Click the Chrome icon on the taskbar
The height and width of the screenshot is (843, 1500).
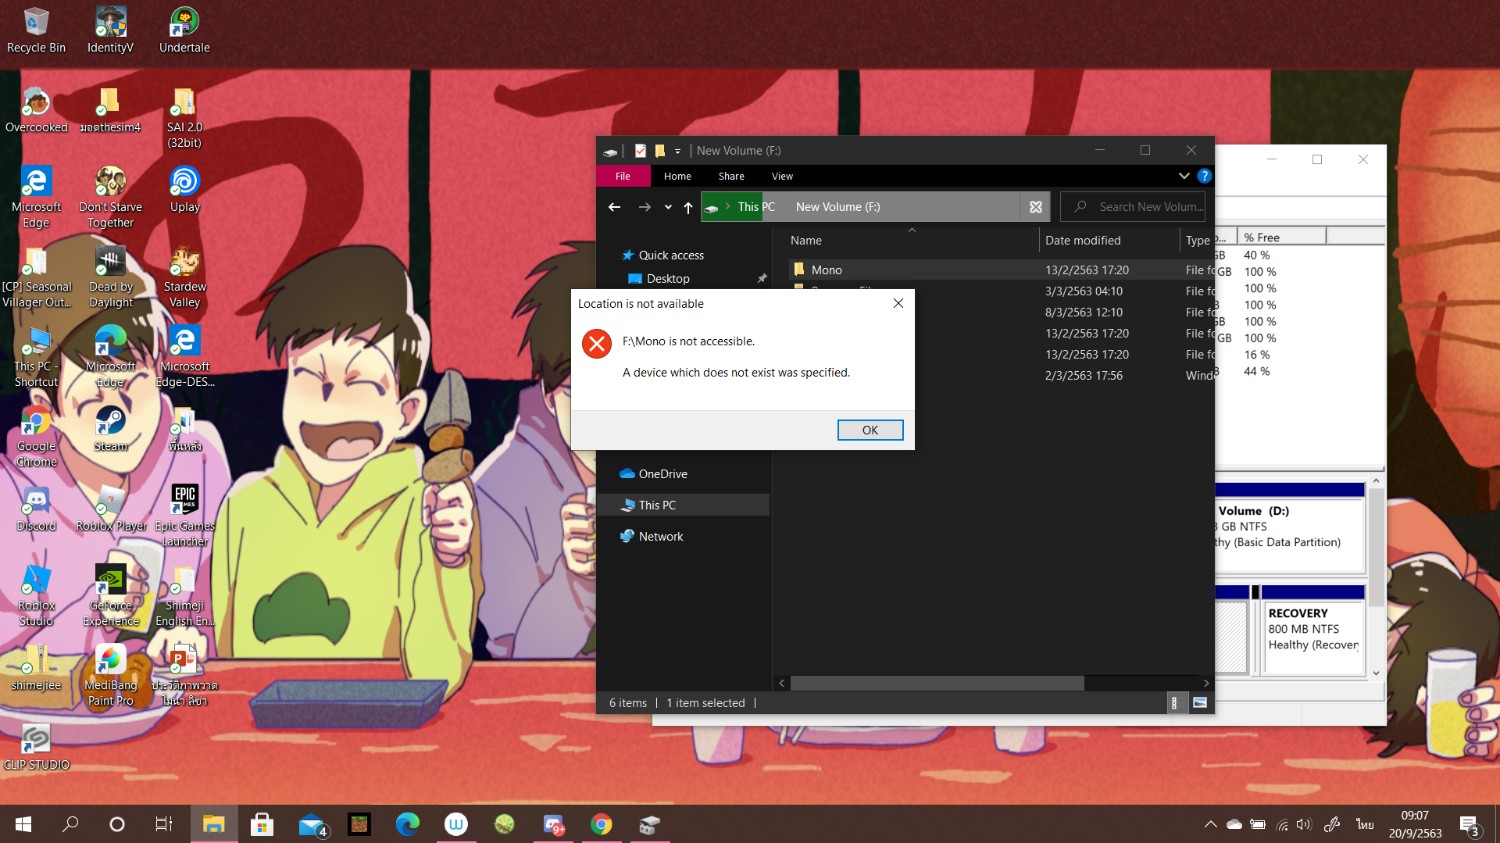click(601, 824)
